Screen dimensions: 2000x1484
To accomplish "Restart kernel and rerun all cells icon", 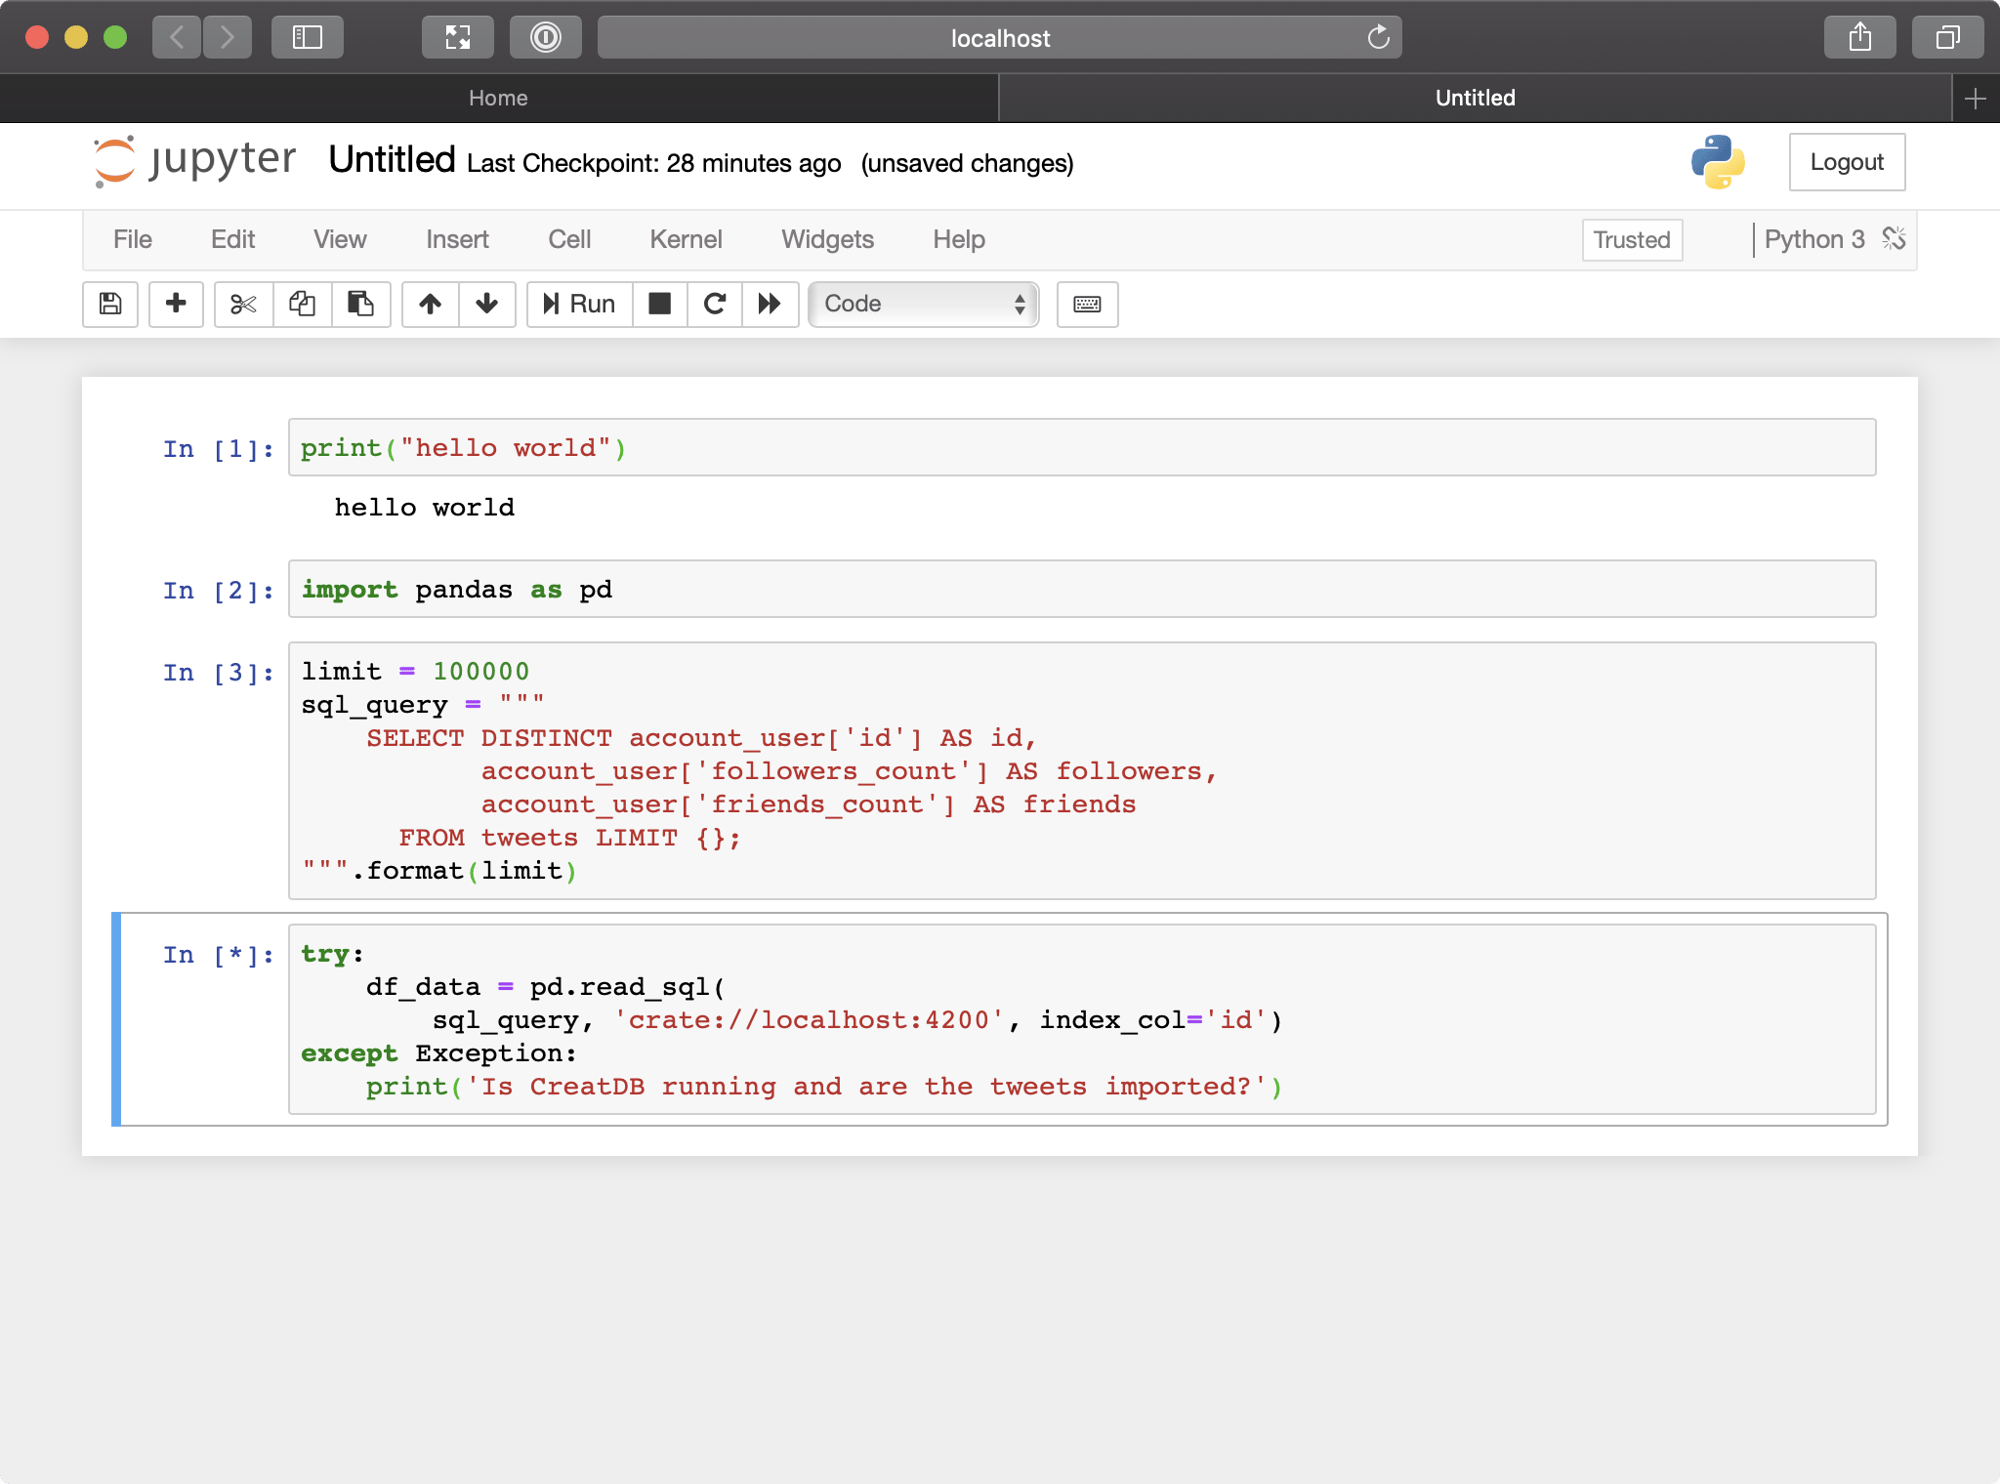I will point(769,304).
